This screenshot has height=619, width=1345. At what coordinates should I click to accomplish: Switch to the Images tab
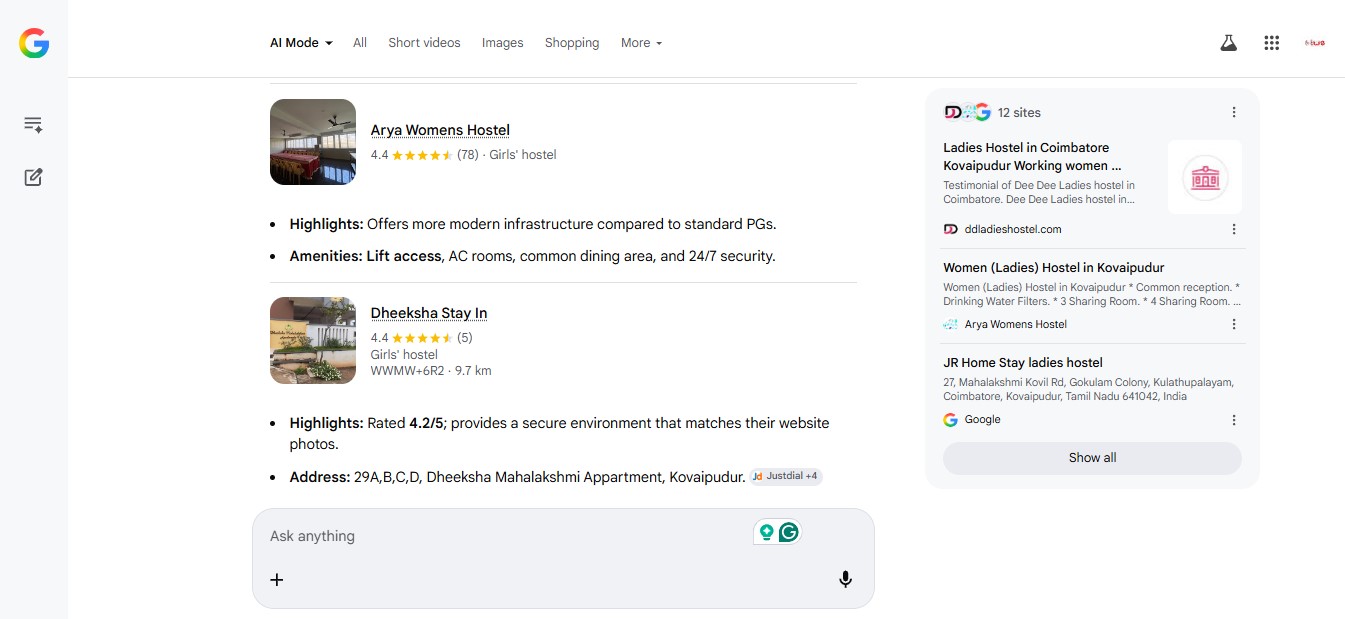502,43
